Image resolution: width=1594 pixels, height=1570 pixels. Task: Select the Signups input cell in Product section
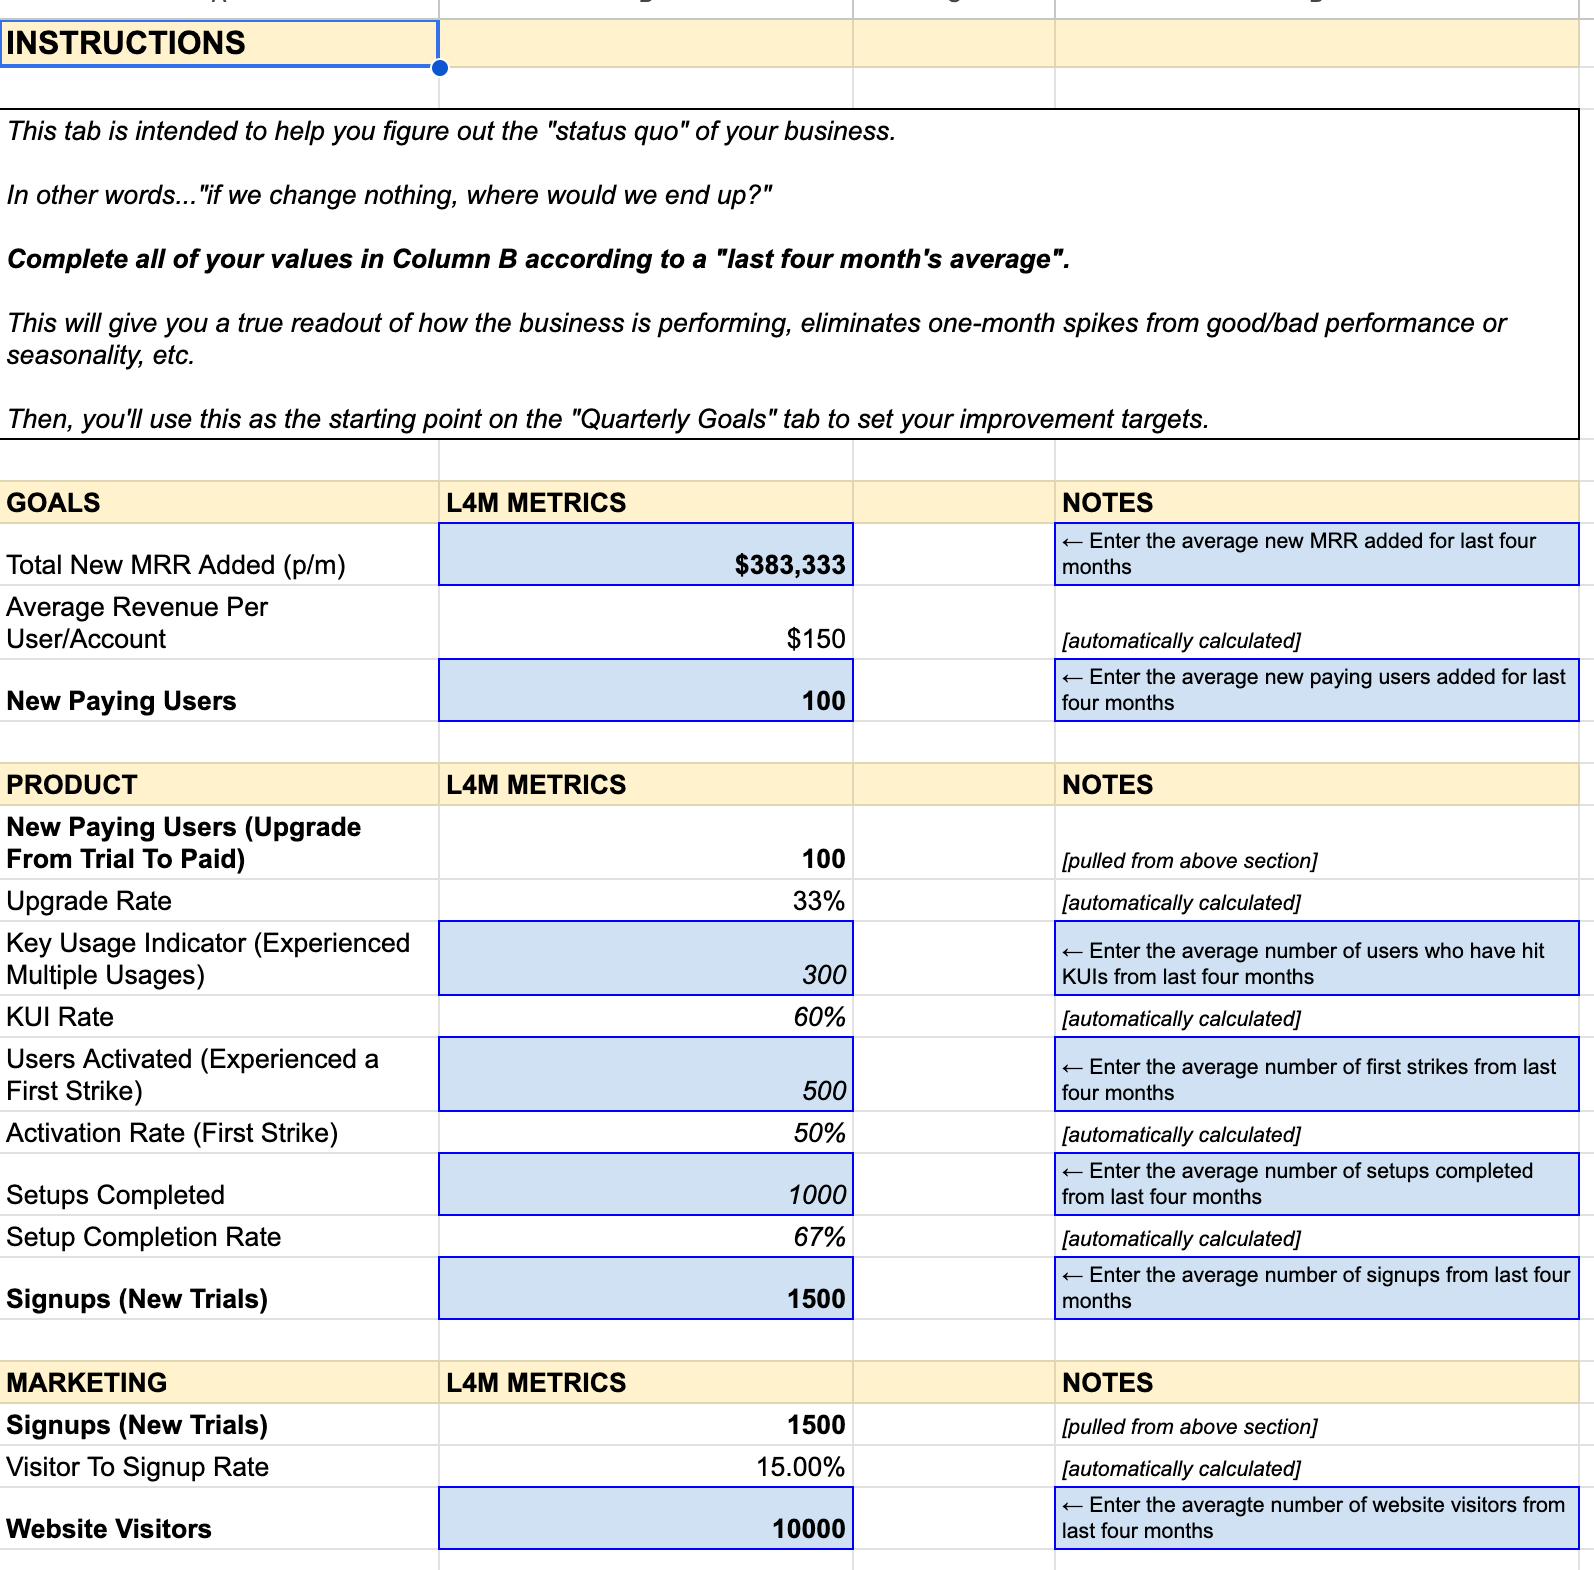pos(646,1289)
